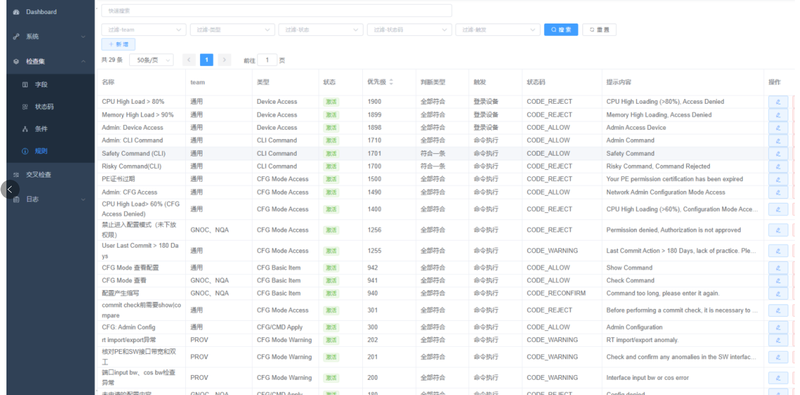Edit the PE证书过期 rule
This screenshot has width=800, height=395.
(x=778, y=179)
